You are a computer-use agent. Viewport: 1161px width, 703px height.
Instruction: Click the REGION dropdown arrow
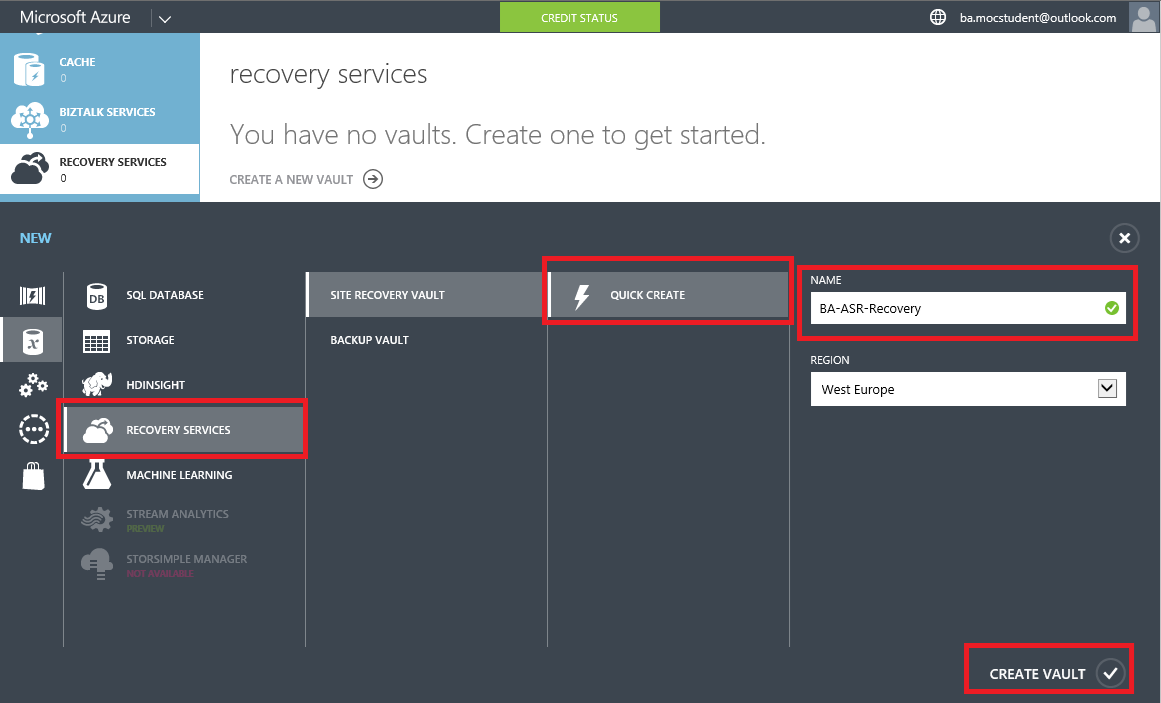(1107, 388)
